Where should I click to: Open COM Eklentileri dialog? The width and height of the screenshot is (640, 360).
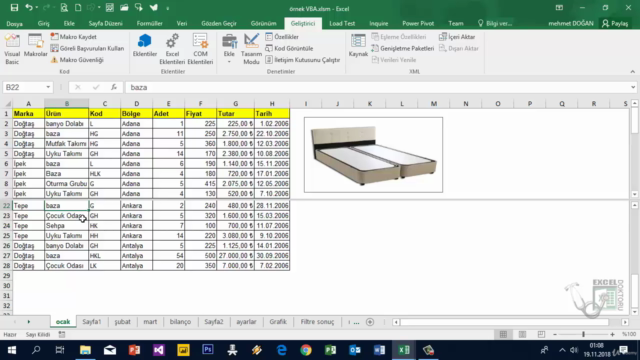200,49
